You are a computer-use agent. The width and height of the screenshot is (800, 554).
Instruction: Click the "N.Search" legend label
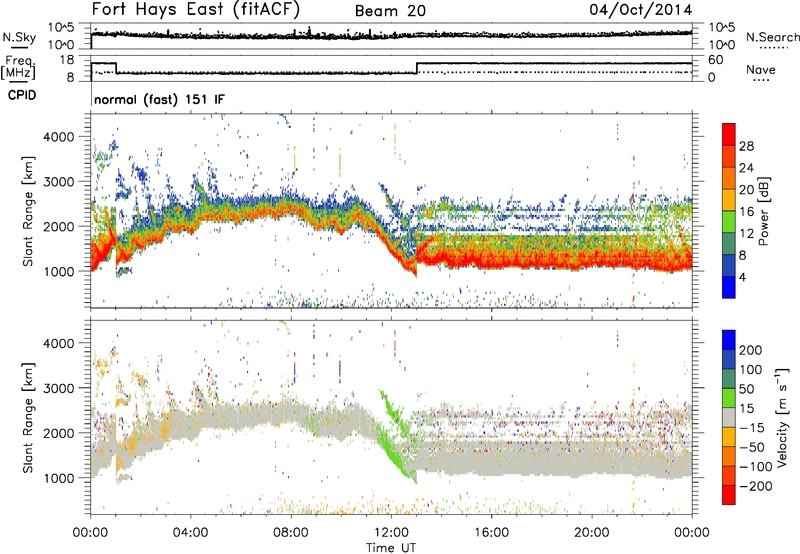(772, 37)
